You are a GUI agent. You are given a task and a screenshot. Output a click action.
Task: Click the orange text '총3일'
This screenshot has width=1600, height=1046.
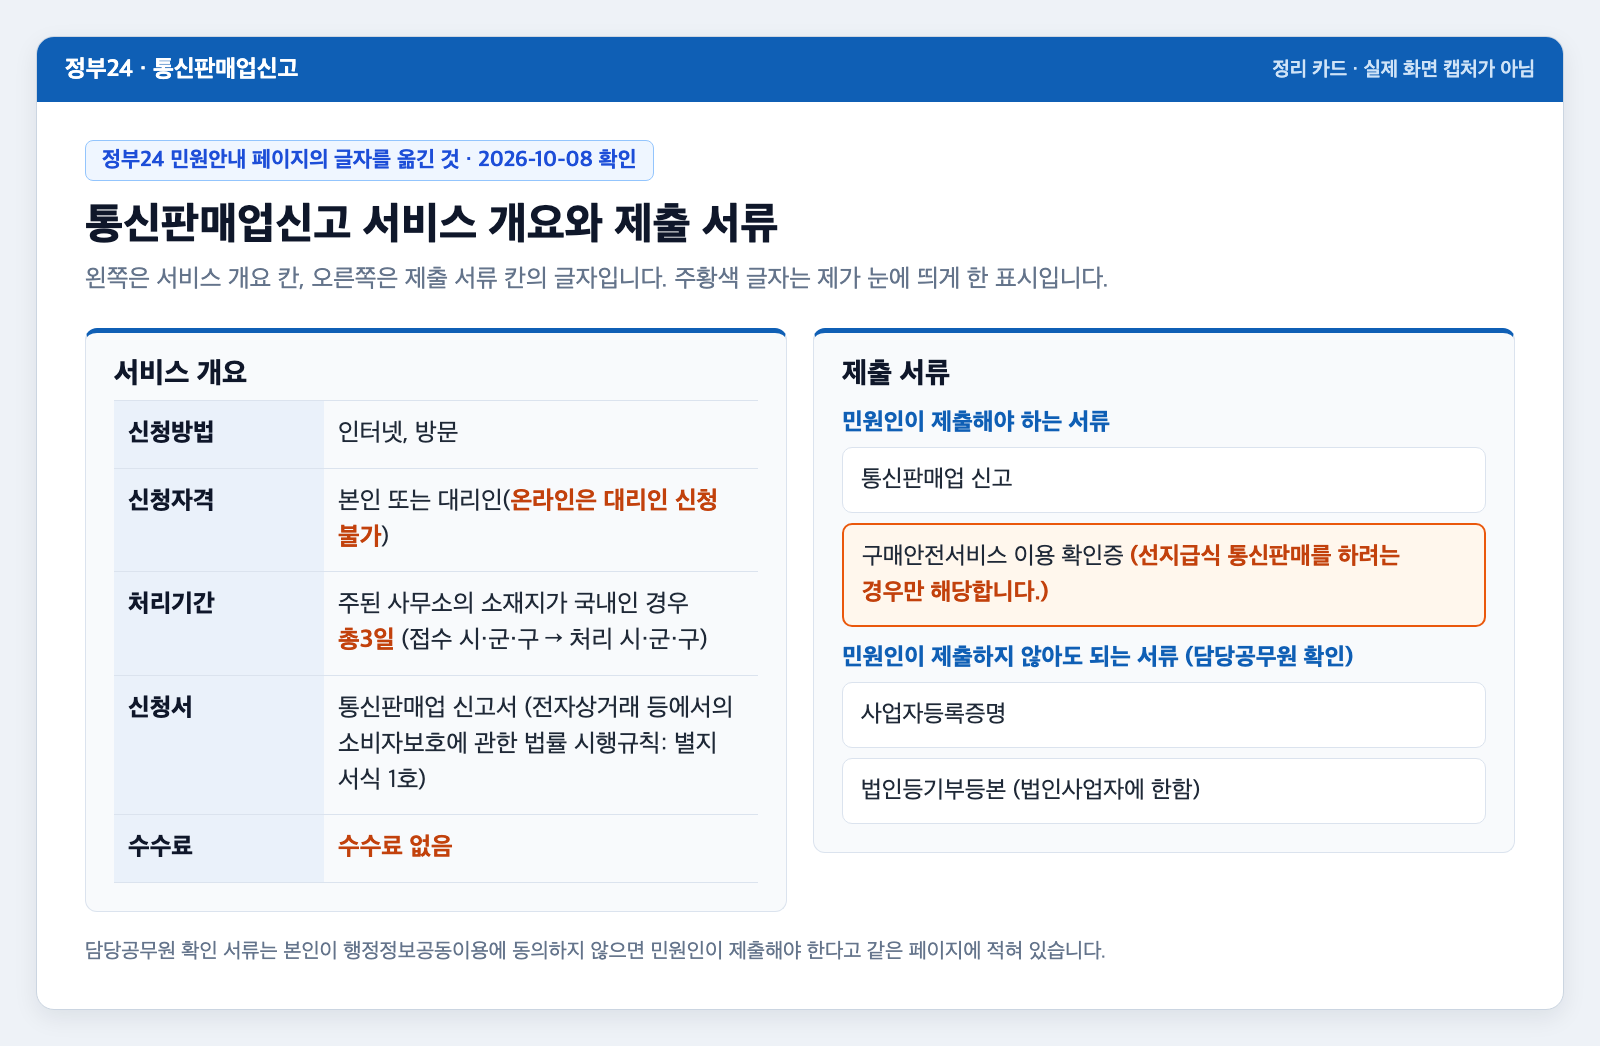pos(366,639)
